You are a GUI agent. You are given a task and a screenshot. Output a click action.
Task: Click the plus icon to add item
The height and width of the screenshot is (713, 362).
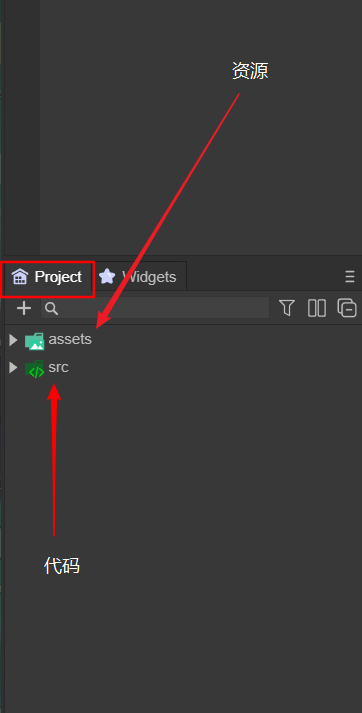tap(24, 308)
